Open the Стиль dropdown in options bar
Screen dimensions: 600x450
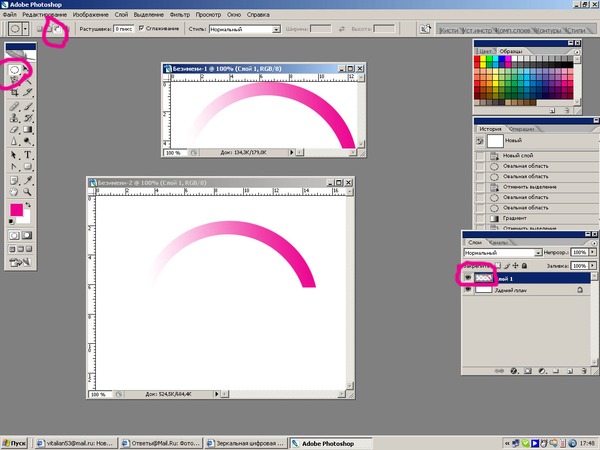[276, 29]
